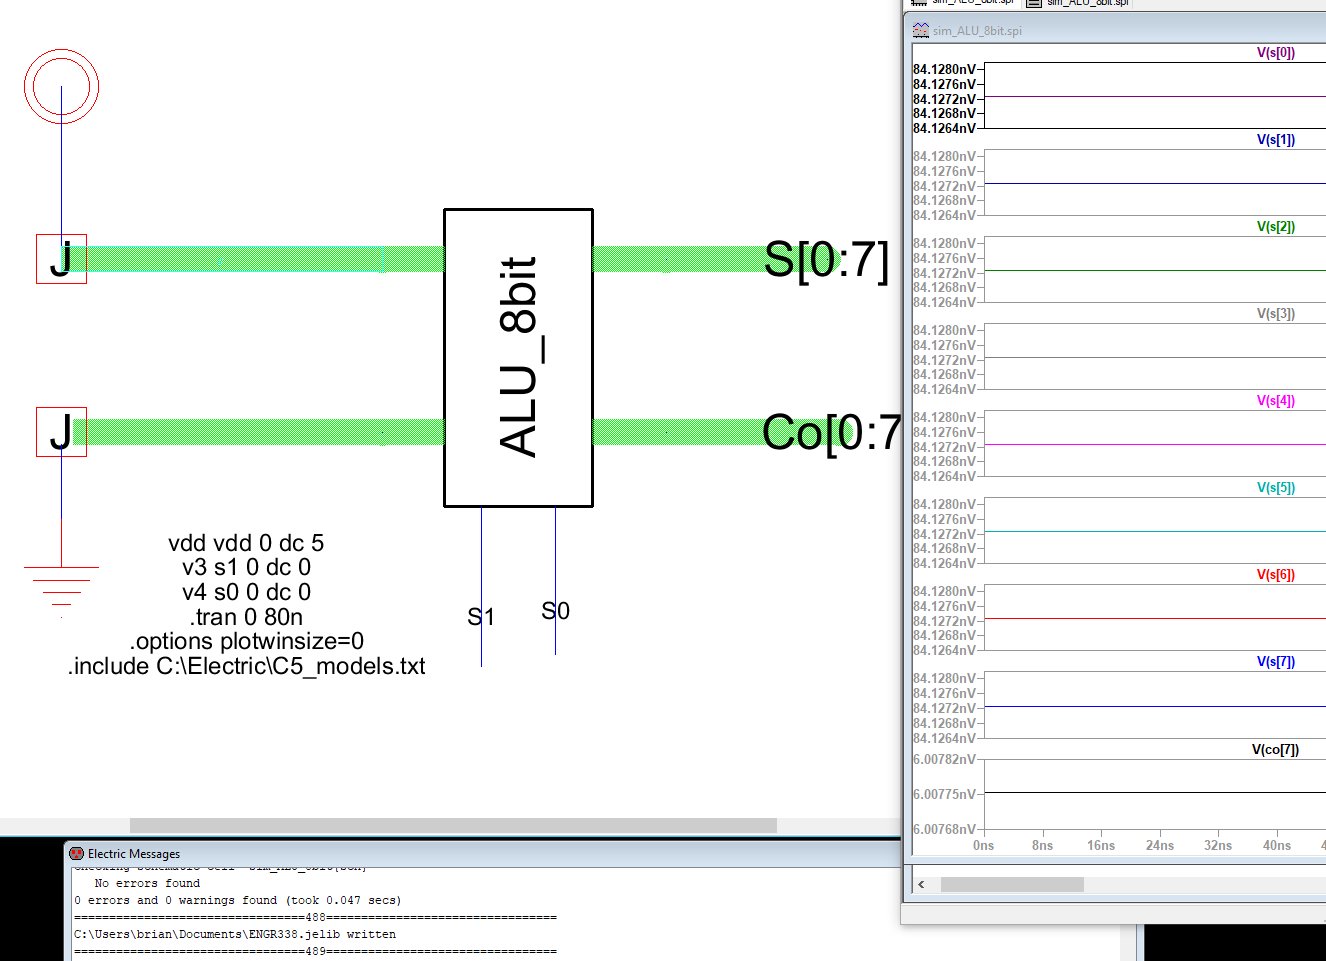
Task: Click the sim_ALU_8bit.spi waveform window icon
Action: [x=920, y=30]
